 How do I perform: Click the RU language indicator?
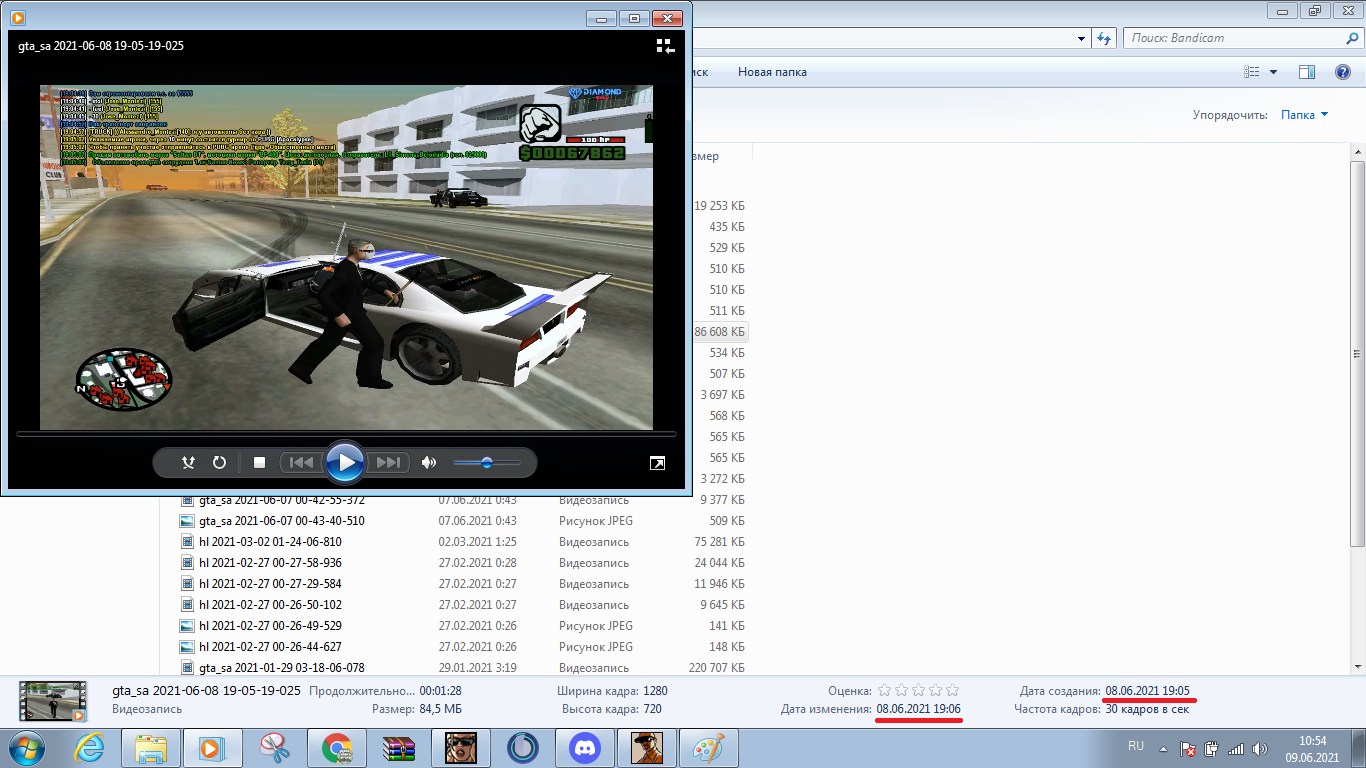[x=1136, y=746]
